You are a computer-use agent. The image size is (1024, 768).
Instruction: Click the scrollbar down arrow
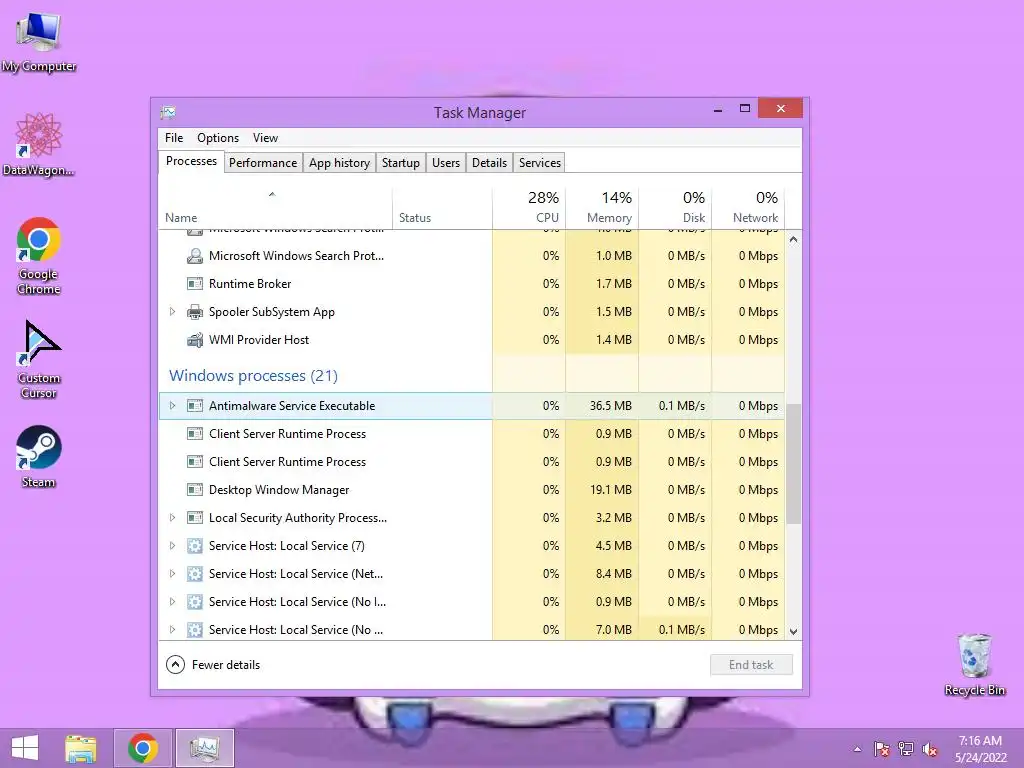click(x=793, y=632)
